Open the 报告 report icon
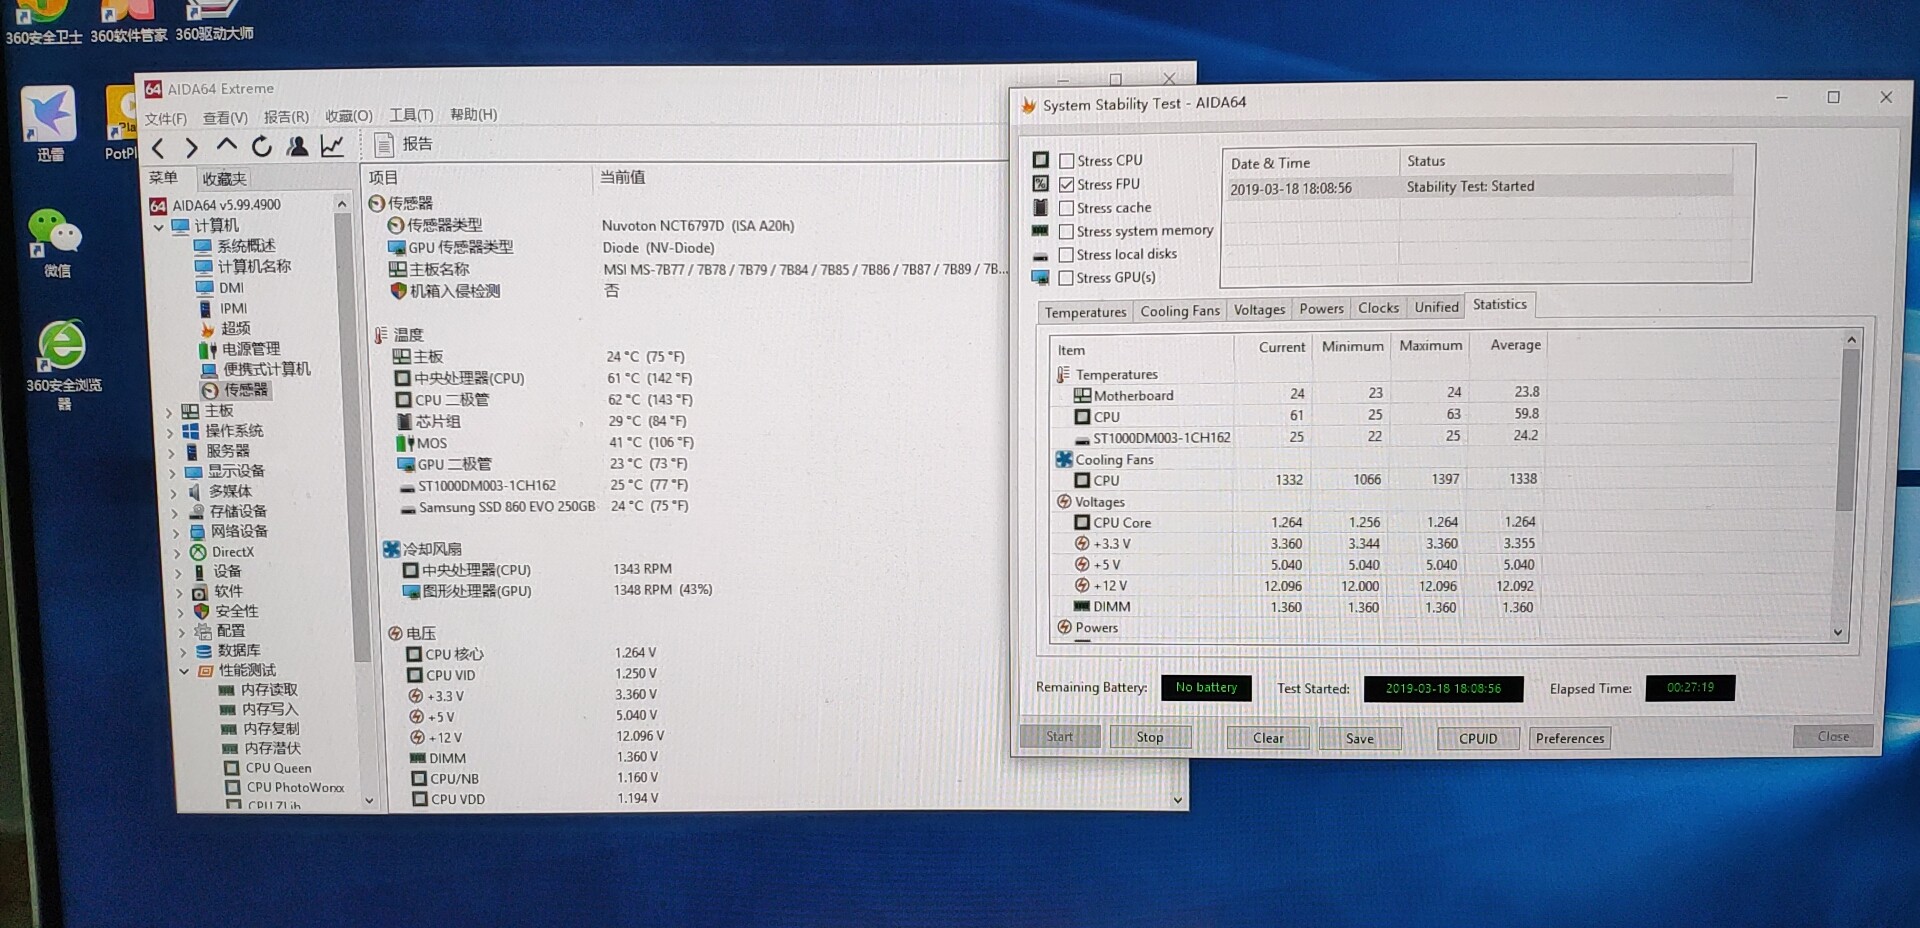The image size is (1920, 928). click(384, 145)
